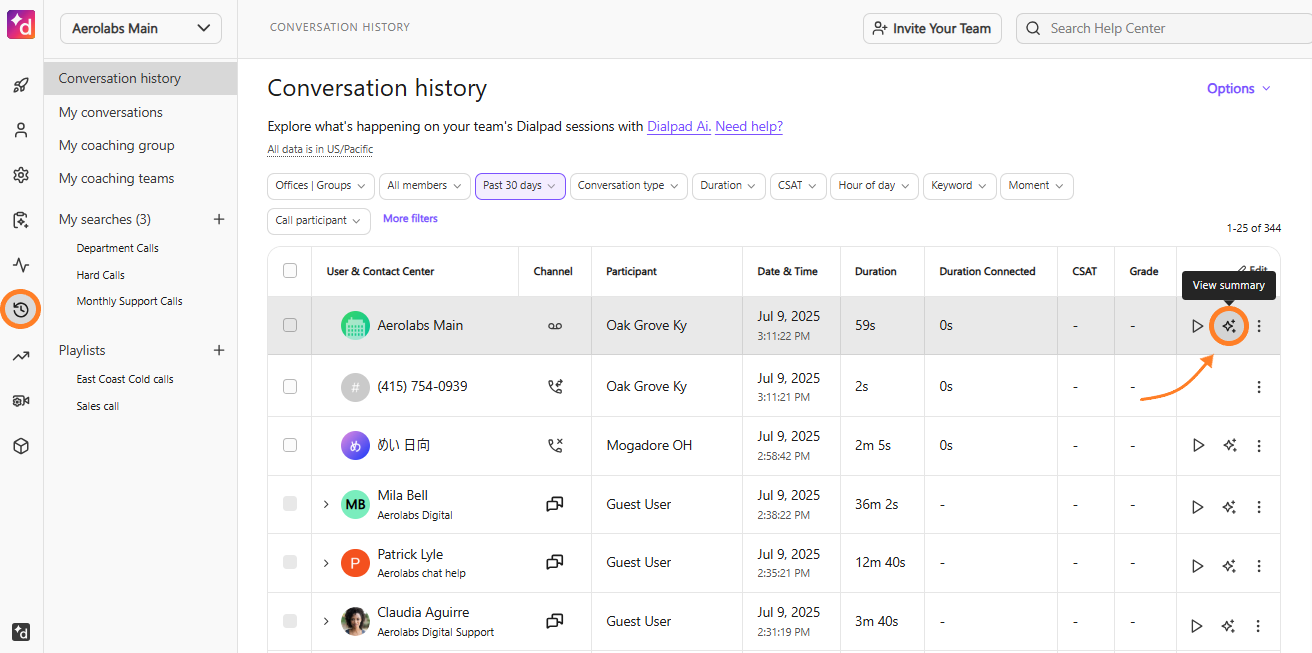Go to My coaching group

(117, 145)
